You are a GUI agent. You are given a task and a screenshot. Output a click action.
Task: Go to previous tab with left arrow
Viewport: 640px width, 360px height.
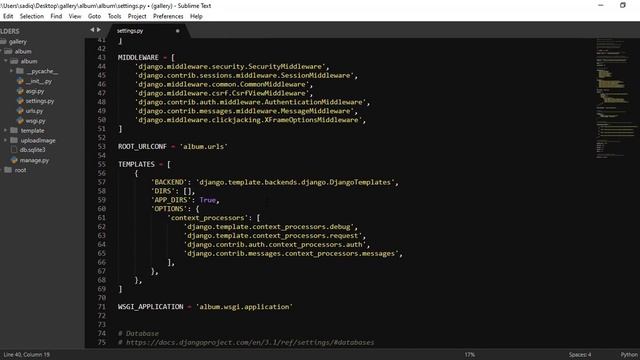[x=92, y=30]
